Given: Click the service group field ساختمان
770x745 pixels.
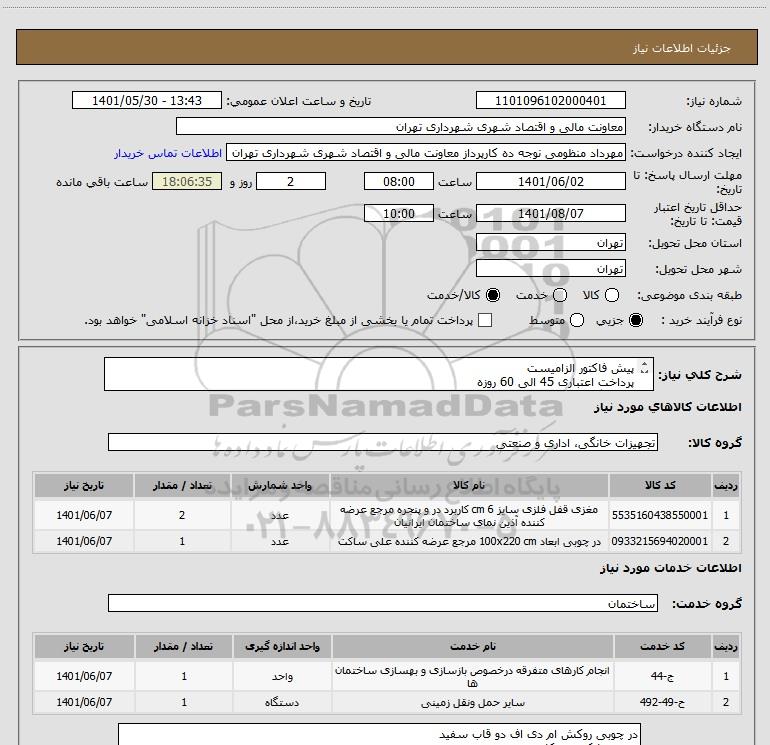Looking at the screenshot, I should (x=383, y=603).
